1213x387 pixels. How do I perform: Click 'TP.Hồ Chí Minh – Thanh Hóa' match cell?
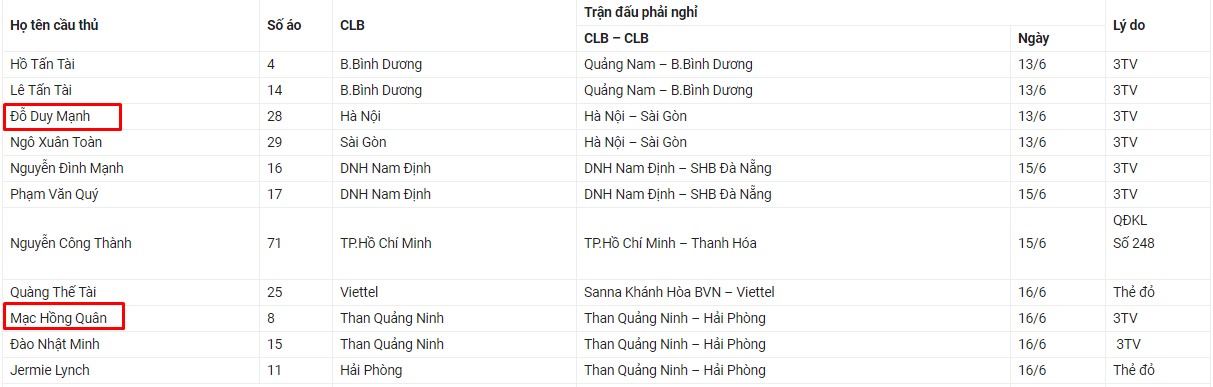click(671, 243)
